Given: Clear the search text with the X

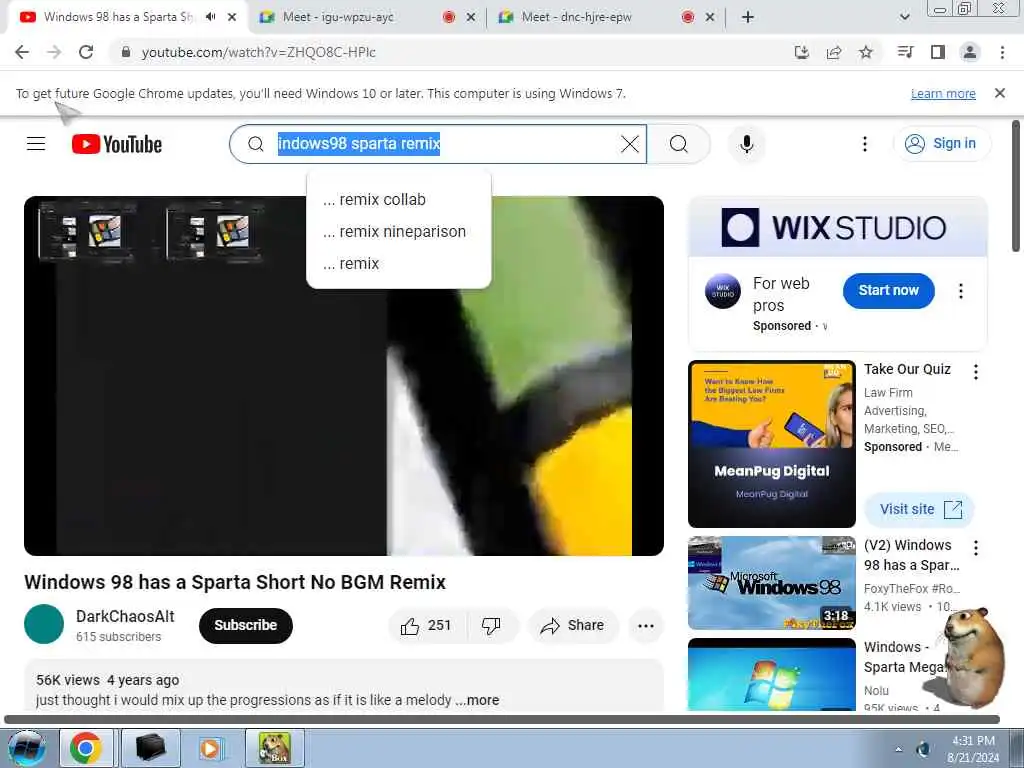Looking at the screenshot, I should [x=630, y=144].
